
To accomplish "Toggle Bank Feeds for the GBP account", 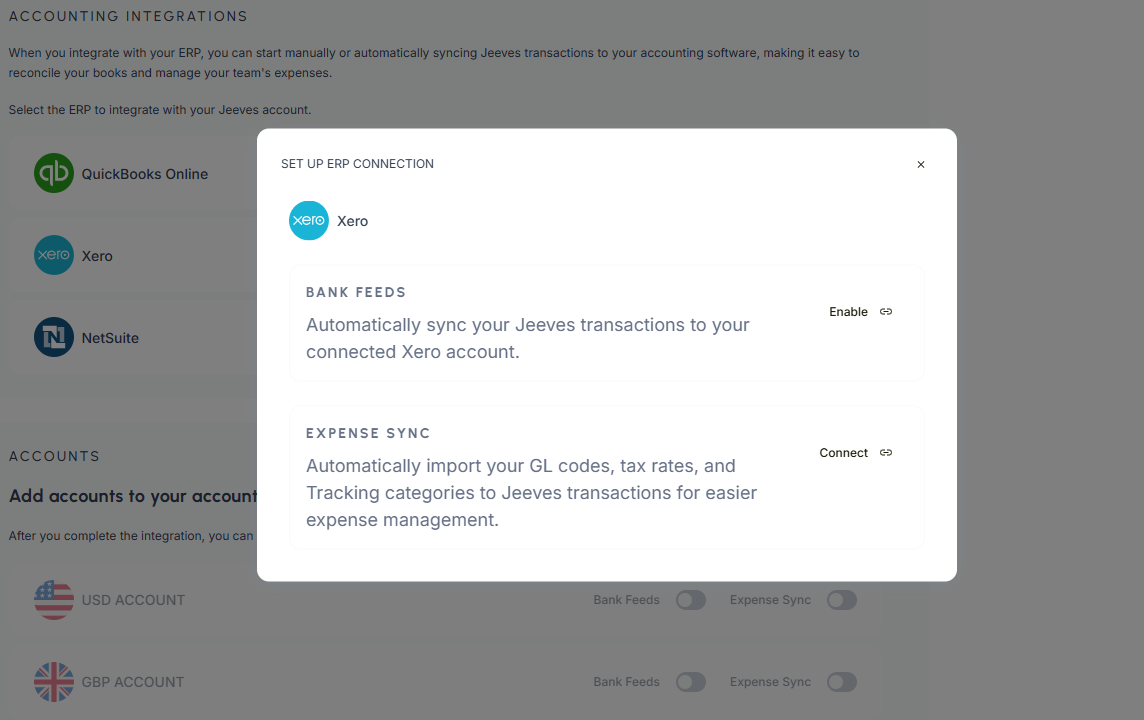I will coord(690,682).
